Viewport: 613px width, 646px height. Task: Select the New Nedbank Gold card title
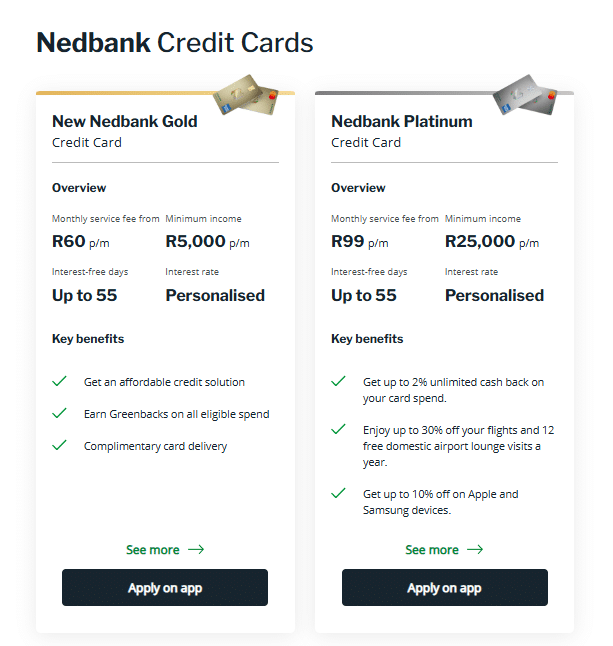pyautogui.click(x=125, y=121)
